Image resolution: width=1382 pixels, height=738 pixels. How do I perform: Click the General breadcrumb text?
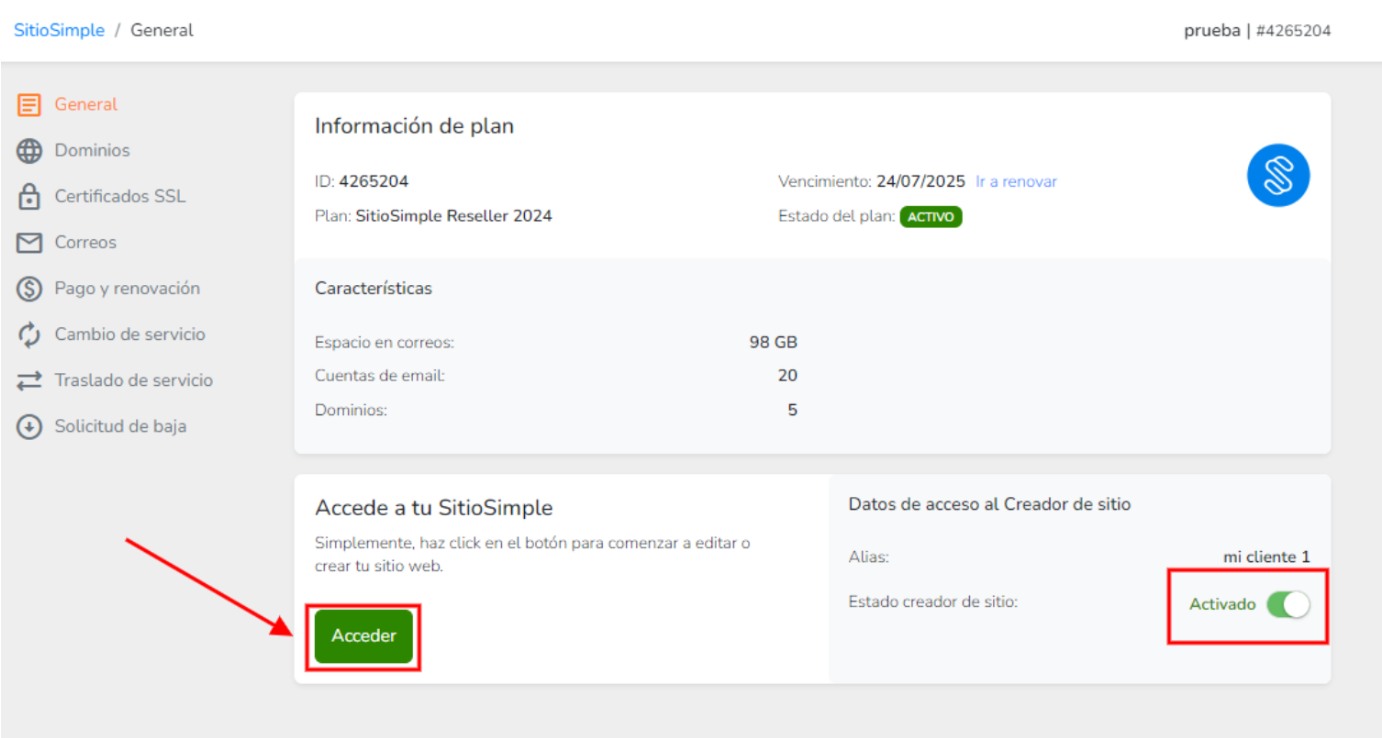tap(162, 30)
